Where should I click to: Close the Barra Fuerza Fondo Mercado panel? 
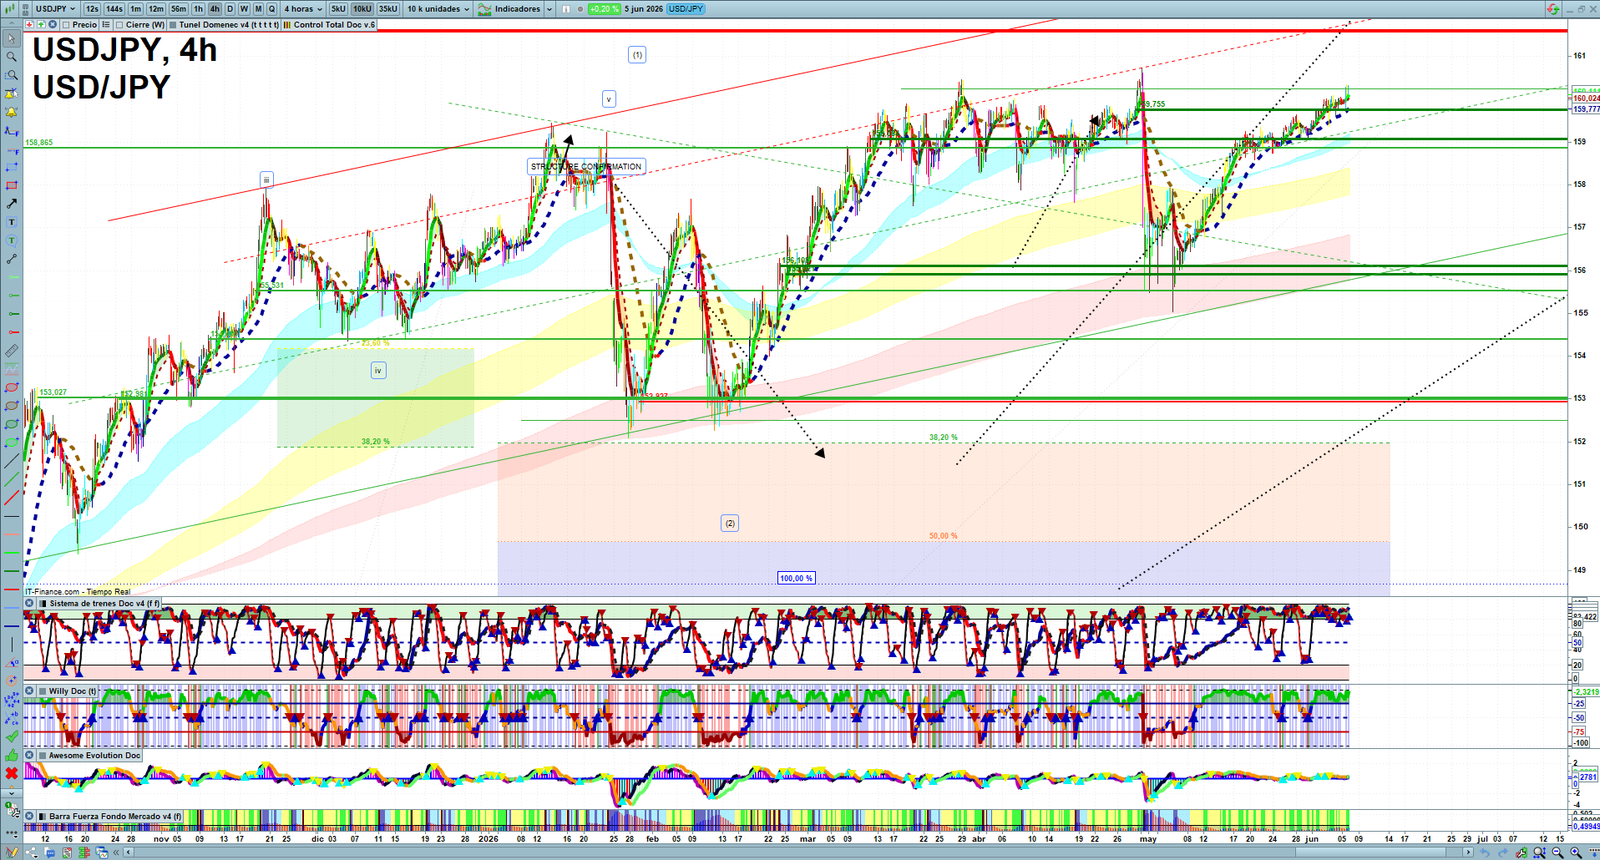[29, 816]
